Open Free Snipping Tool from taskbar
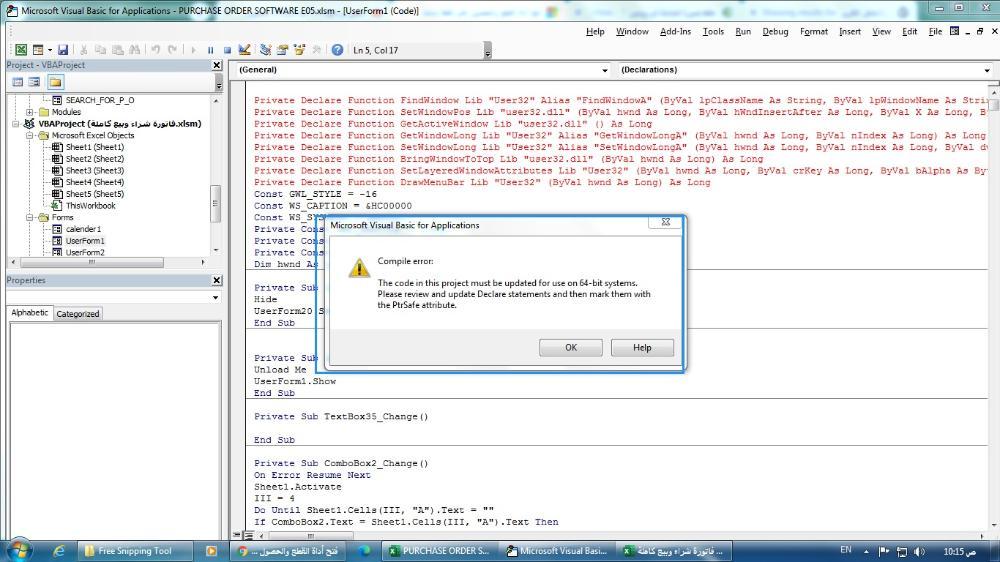1000x562 pixels. point(135,551)
